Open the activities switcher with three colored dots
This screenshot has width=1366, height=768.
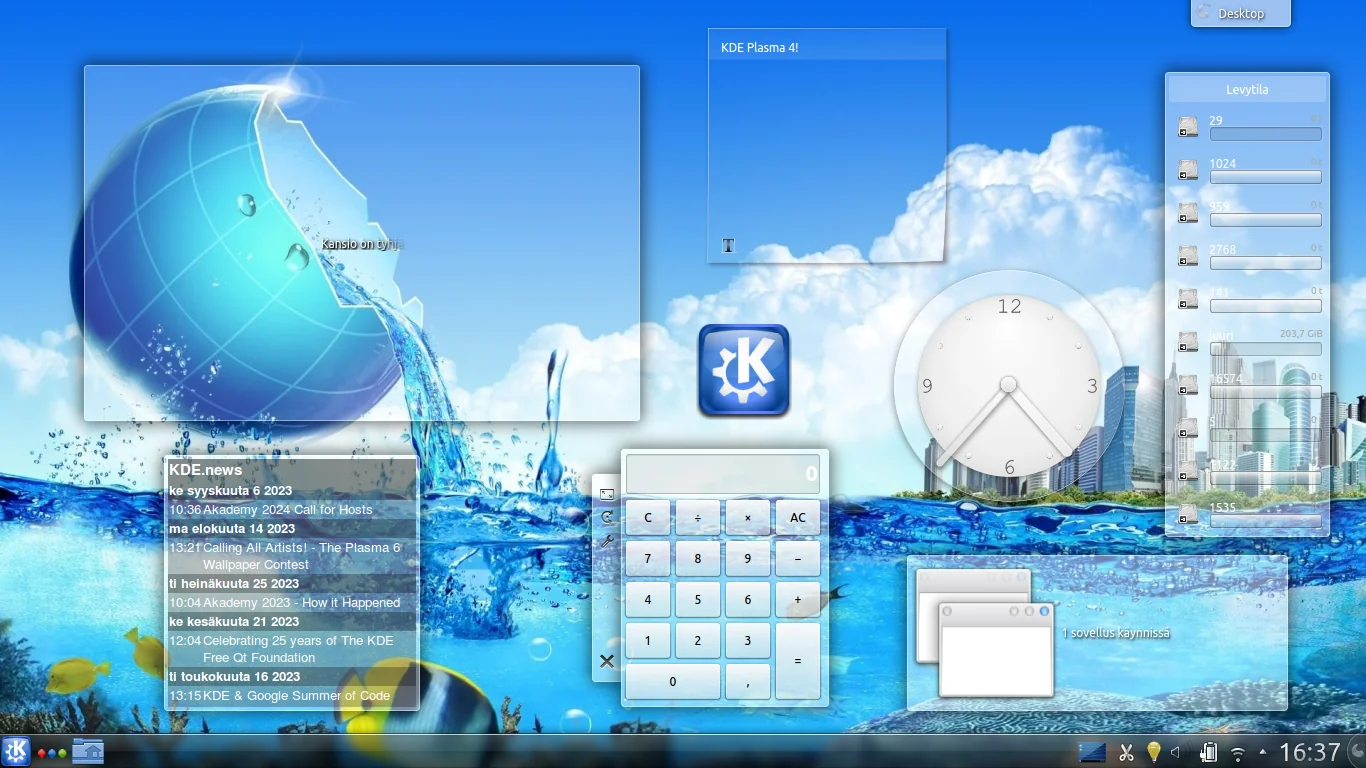[52, 752]
